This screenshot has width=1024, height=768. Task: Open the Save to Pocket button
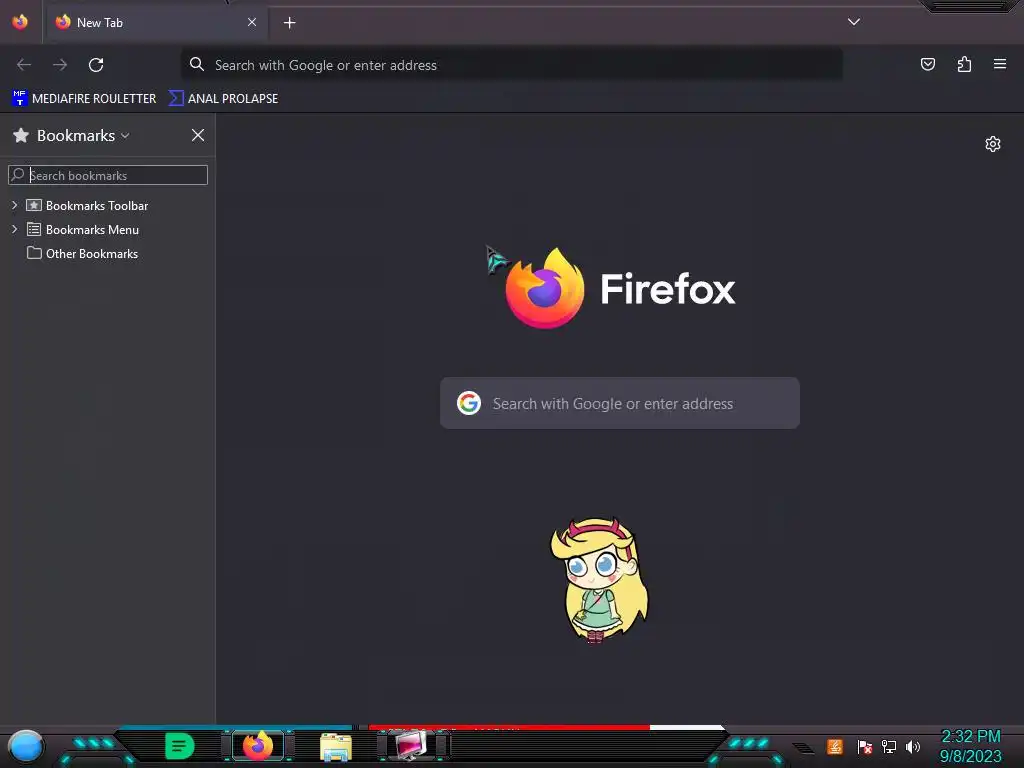click(x=927, y=64)
